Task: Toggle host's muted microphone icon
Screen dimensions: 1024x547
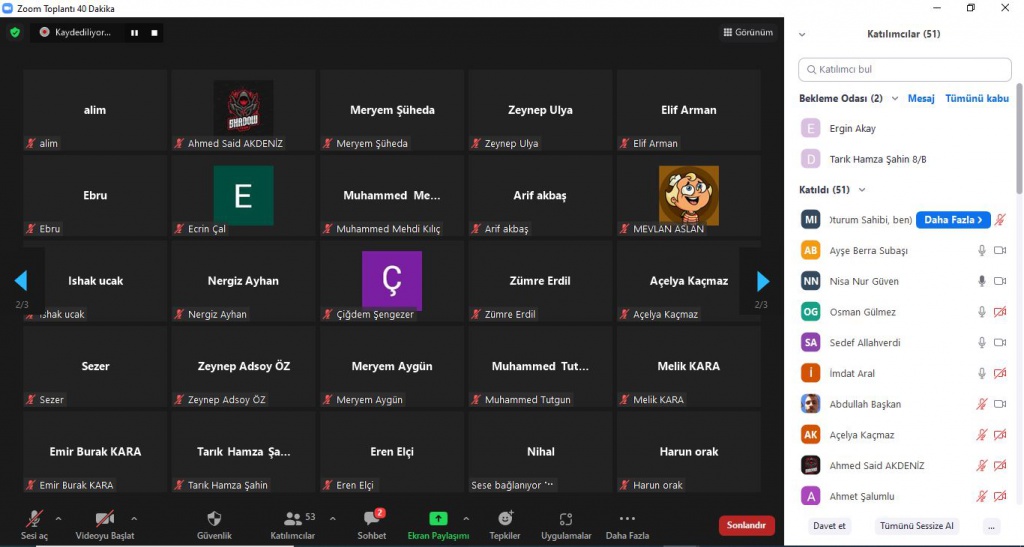Action: click(1000, 220)
